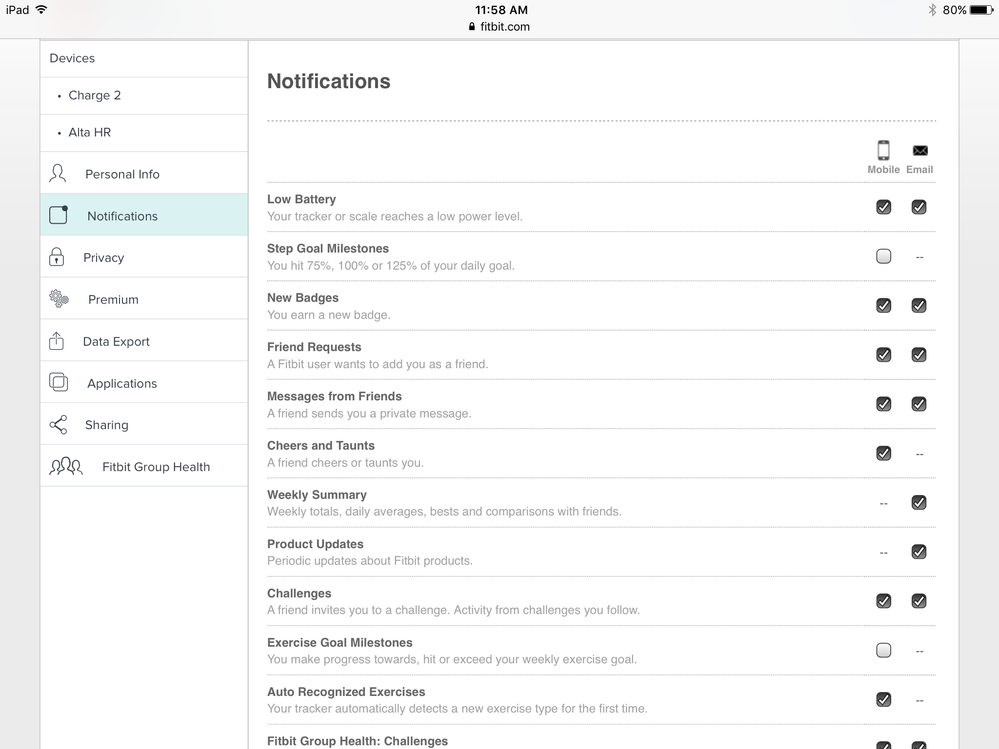Tap the 11:58 AM clock
The width and height of the screenshot is (999, 749).
[x=501, y=10]
